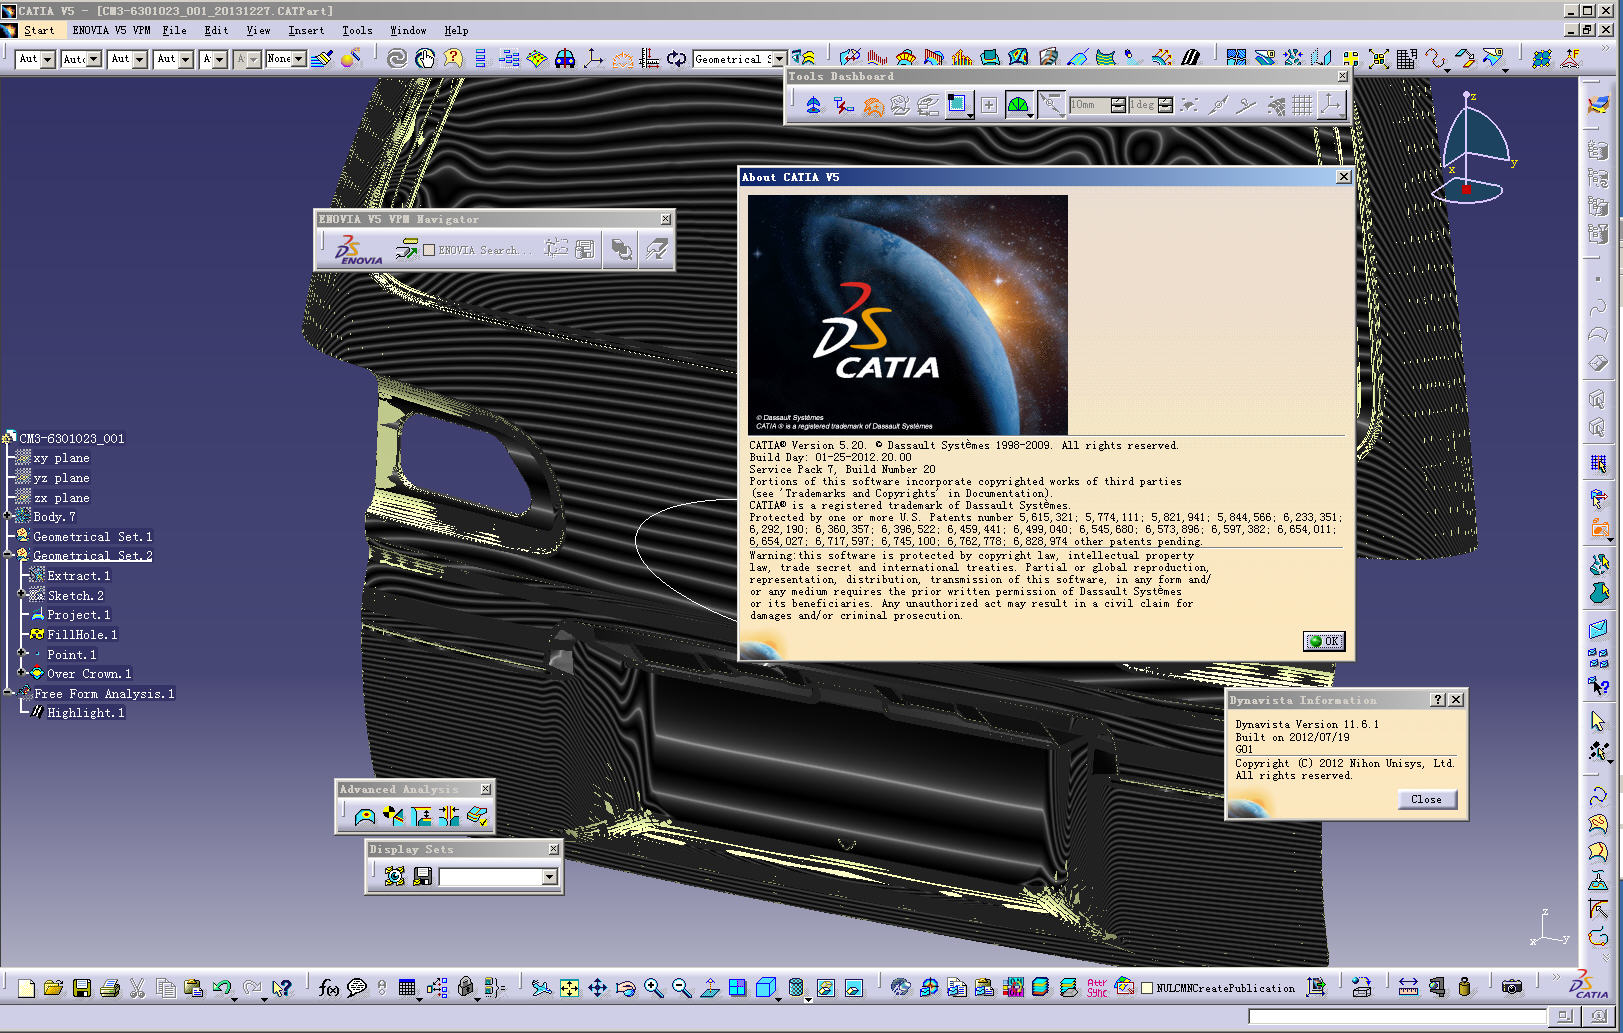This screenshot has width=1623, height=1033.
Task: Click the question mark button in Dynavista dialog
Action: (x=1438, y=700)
